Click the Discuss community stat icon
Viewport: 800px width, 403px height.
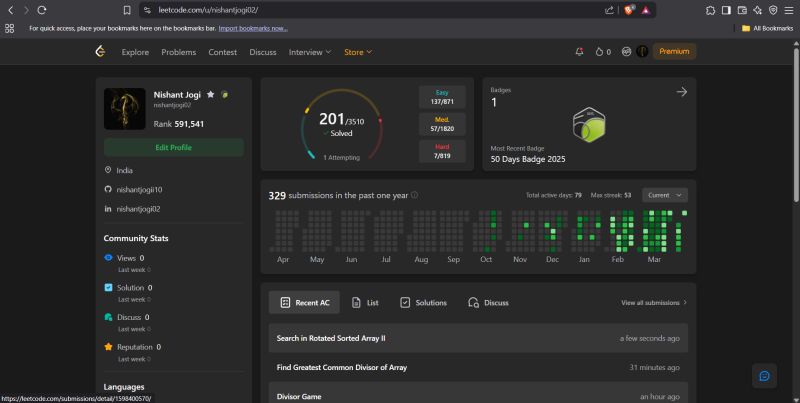[x=108, y=317]
